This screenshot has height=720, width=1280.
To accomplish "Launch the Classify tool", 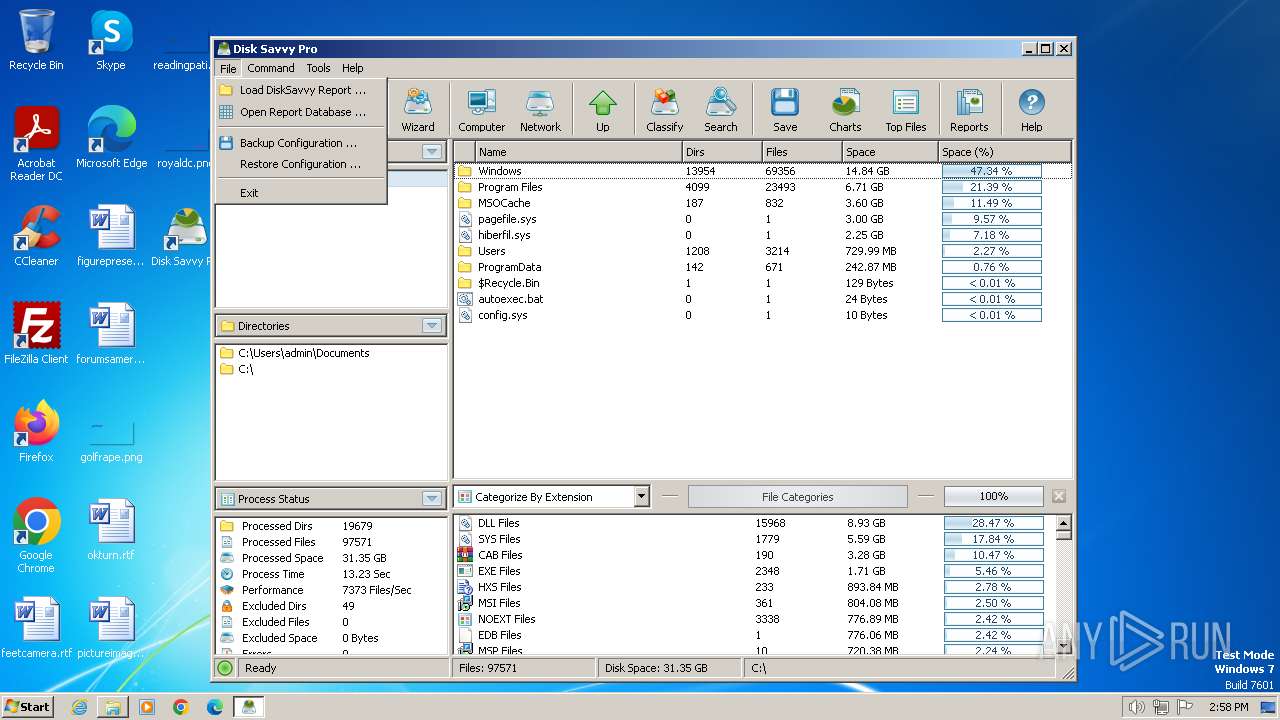I will (664, 109).
